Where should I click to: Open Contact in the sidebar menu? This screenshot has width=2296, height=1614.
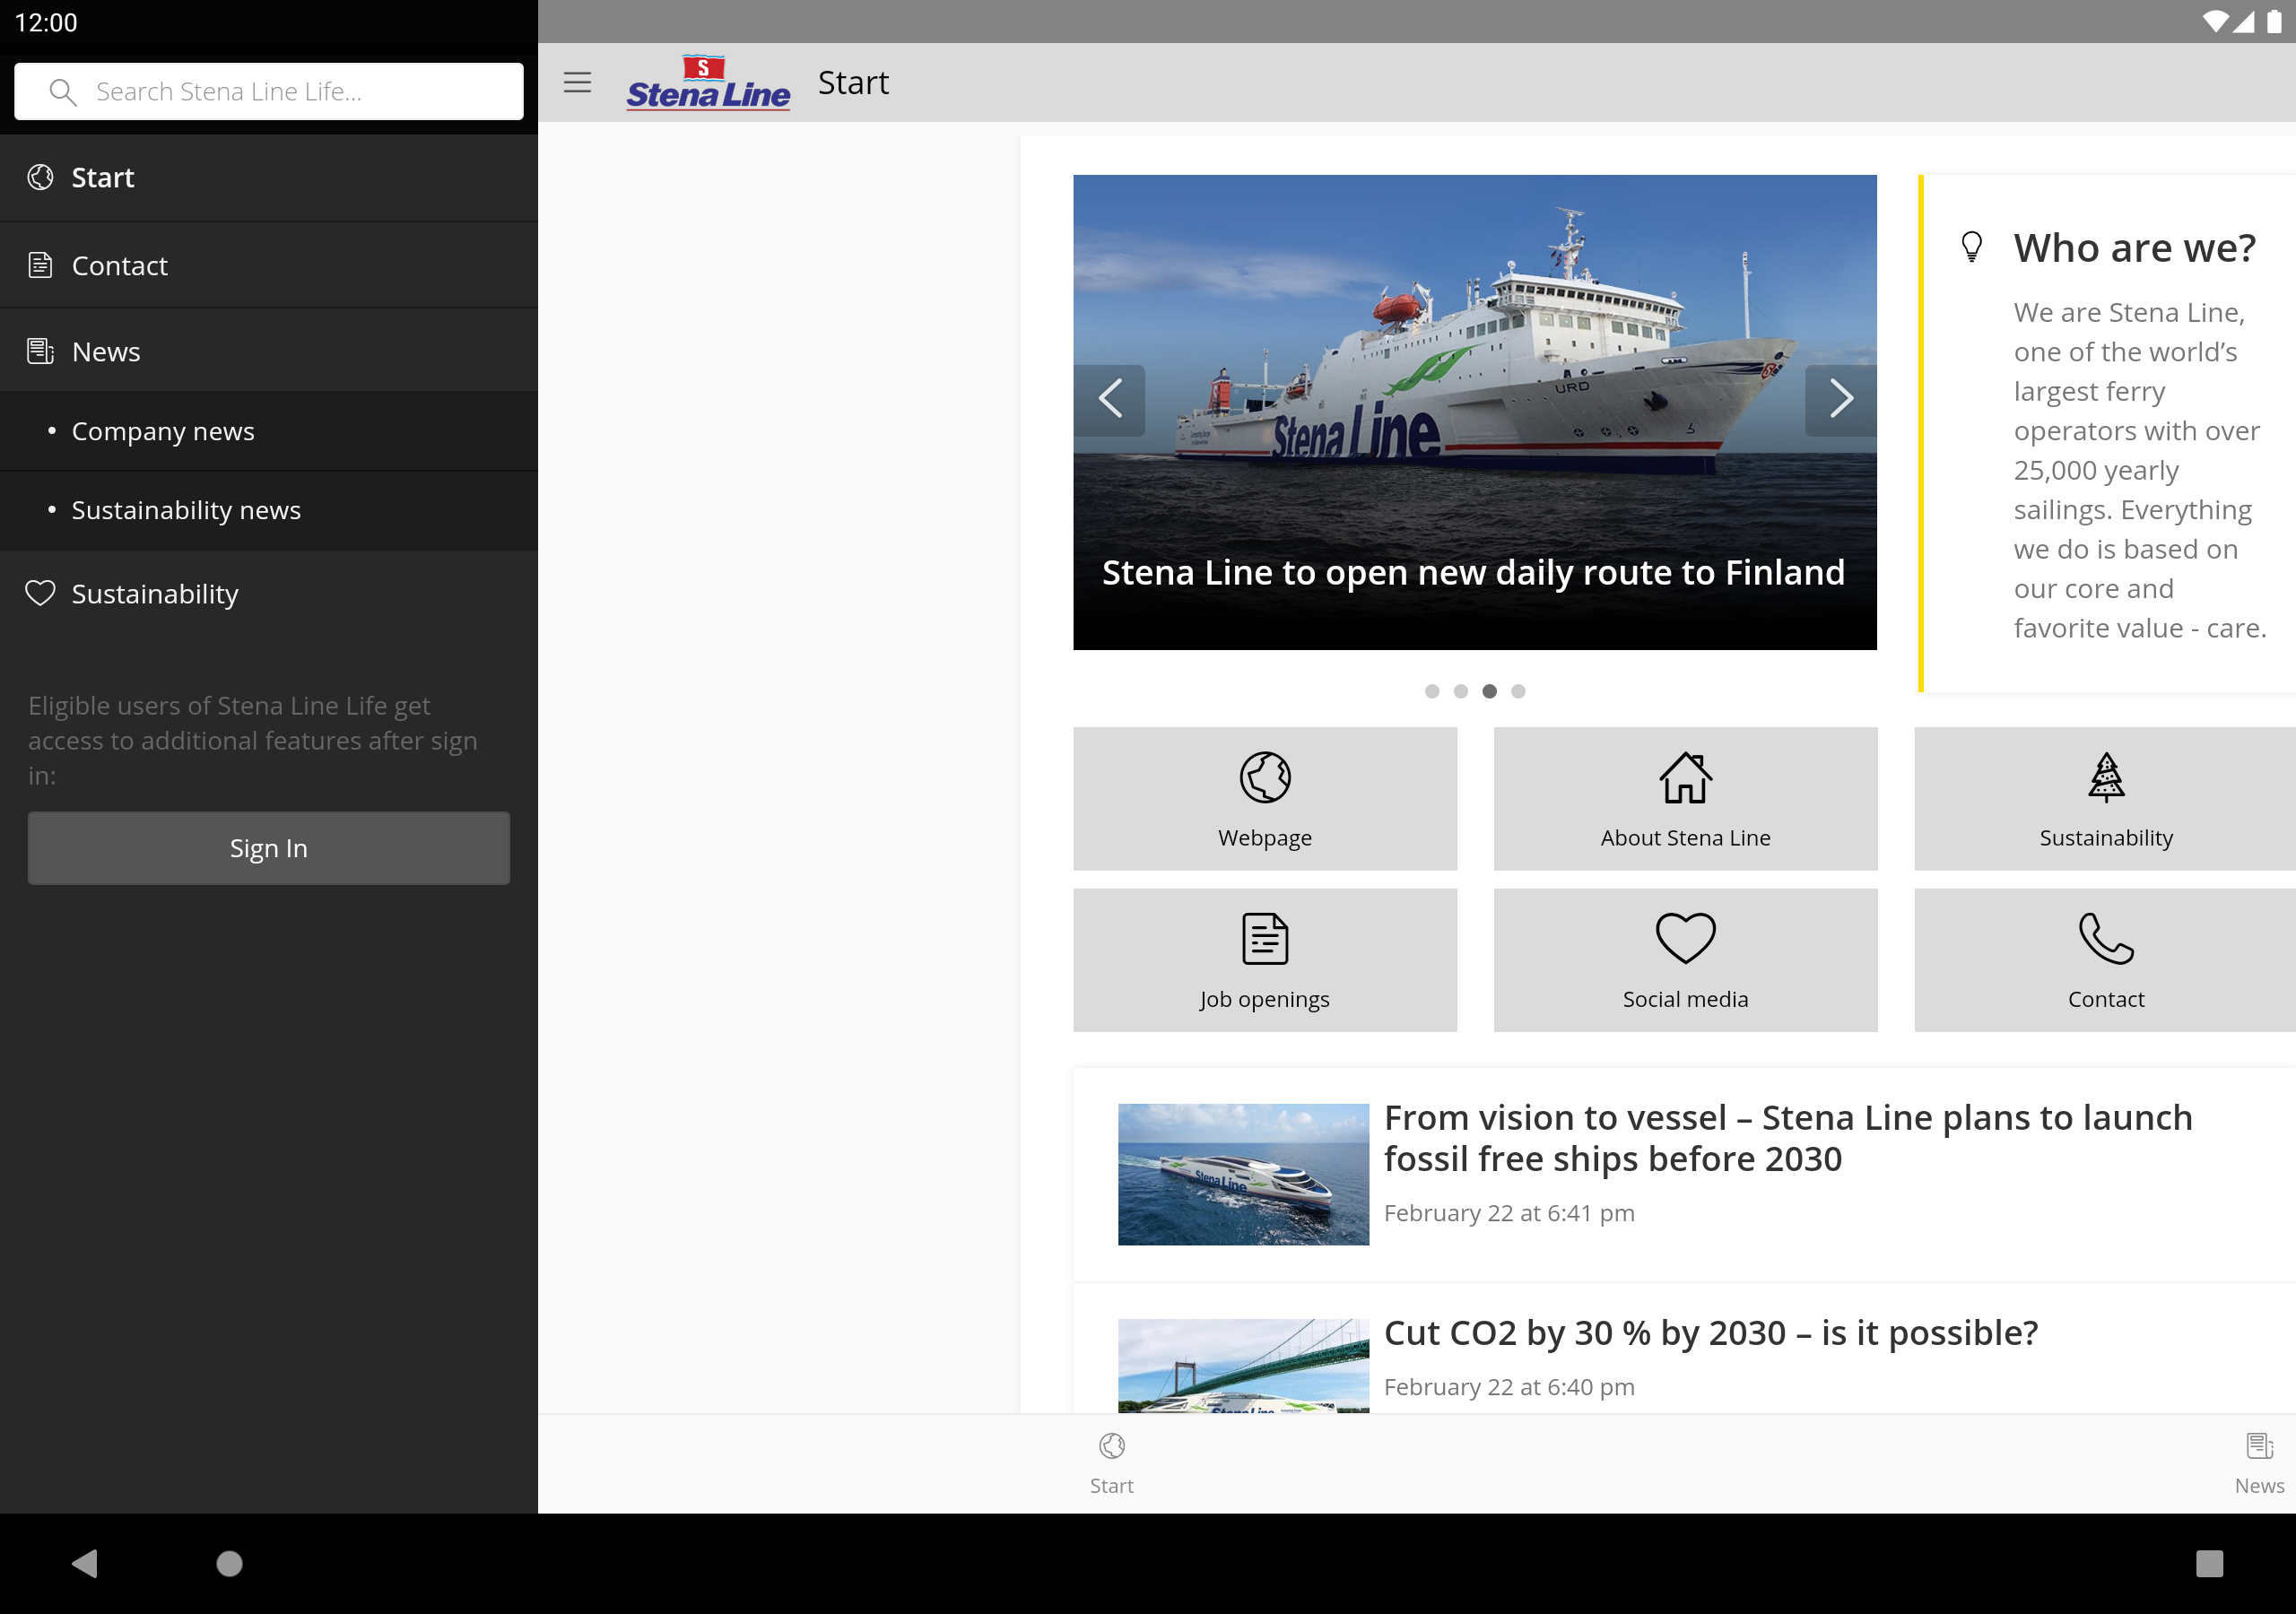[x=269, y=266]
